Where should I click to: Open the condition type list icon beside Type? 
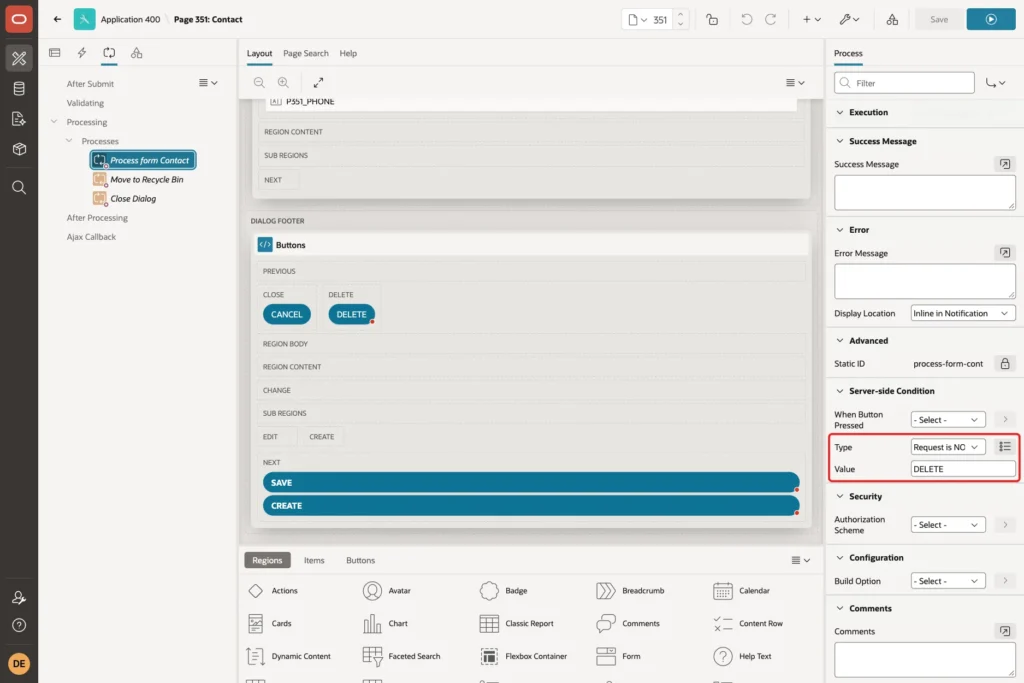pyautogui.click(x=1004, y=447)
